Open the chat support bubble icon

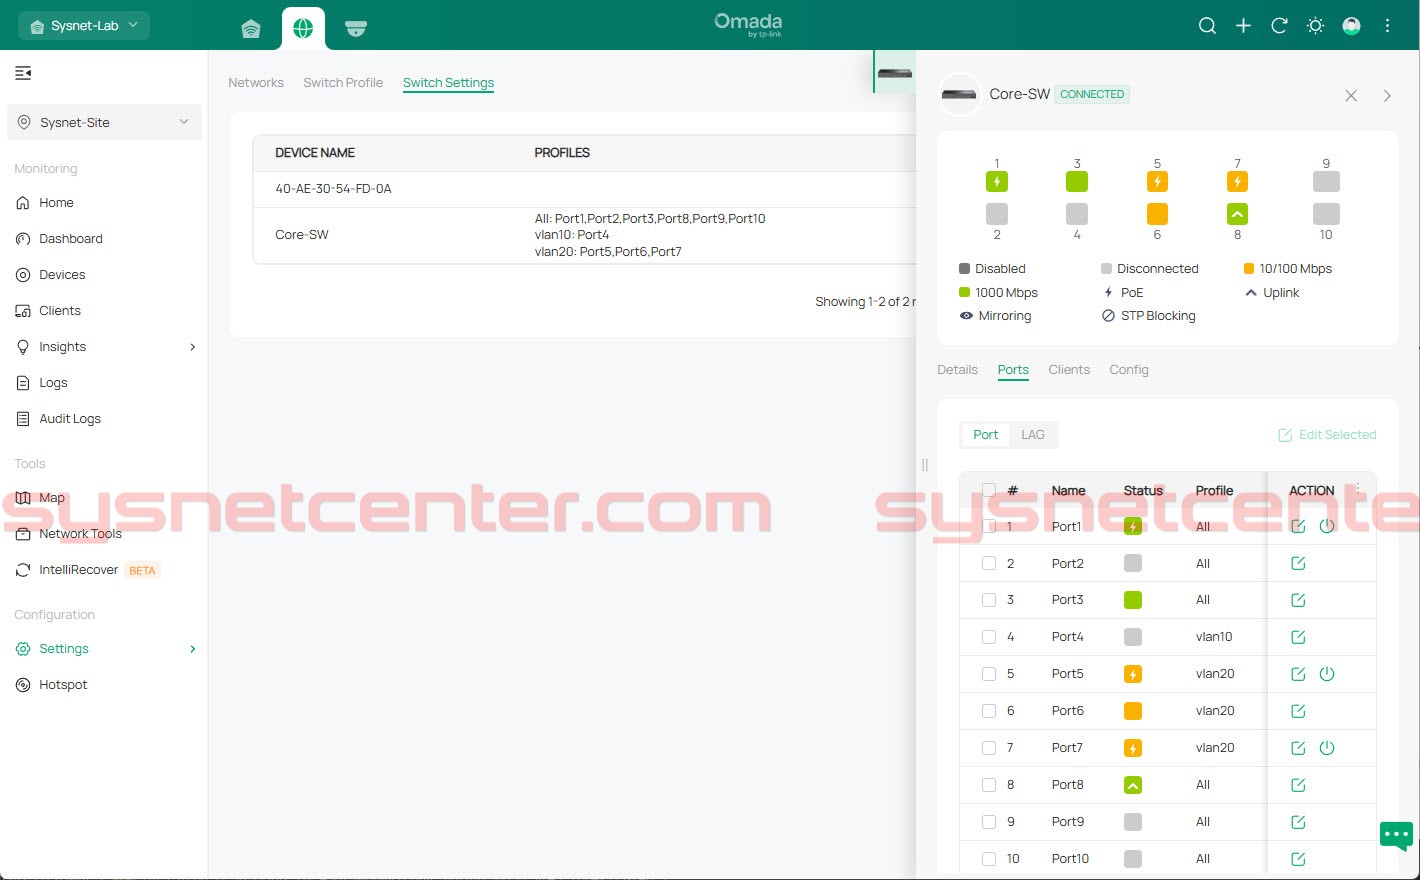tap(1396, 835)
